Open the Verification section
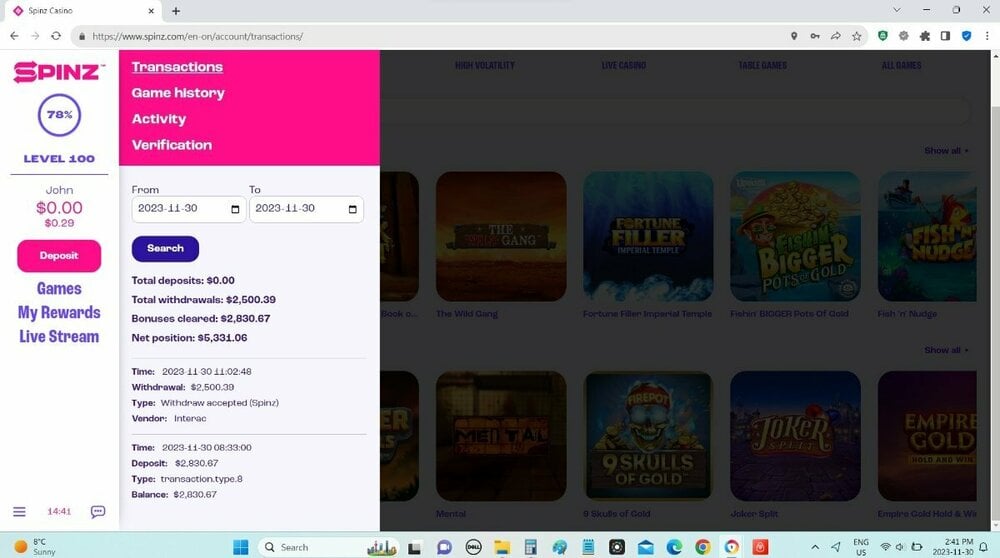 (172, 145)
